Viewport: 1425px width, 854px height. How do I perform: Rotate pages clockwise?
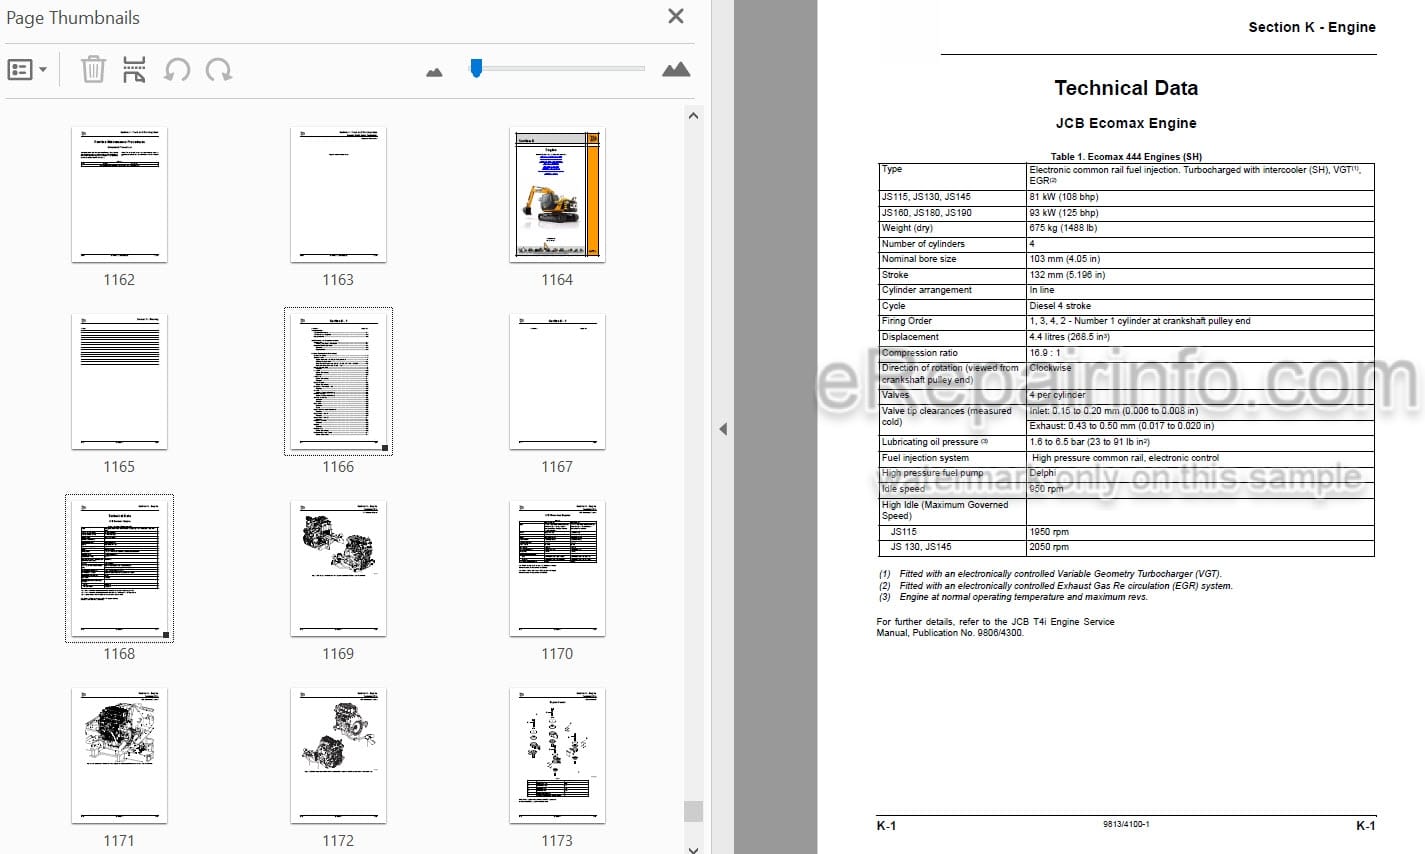point(218,69)
